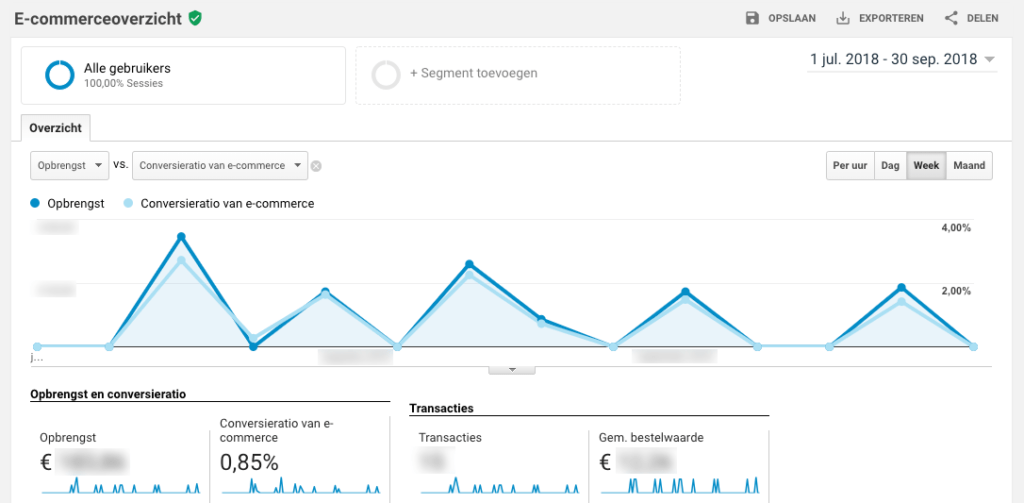
Task: Select the Opbrengst scorecard label
Action: point(68,438)
